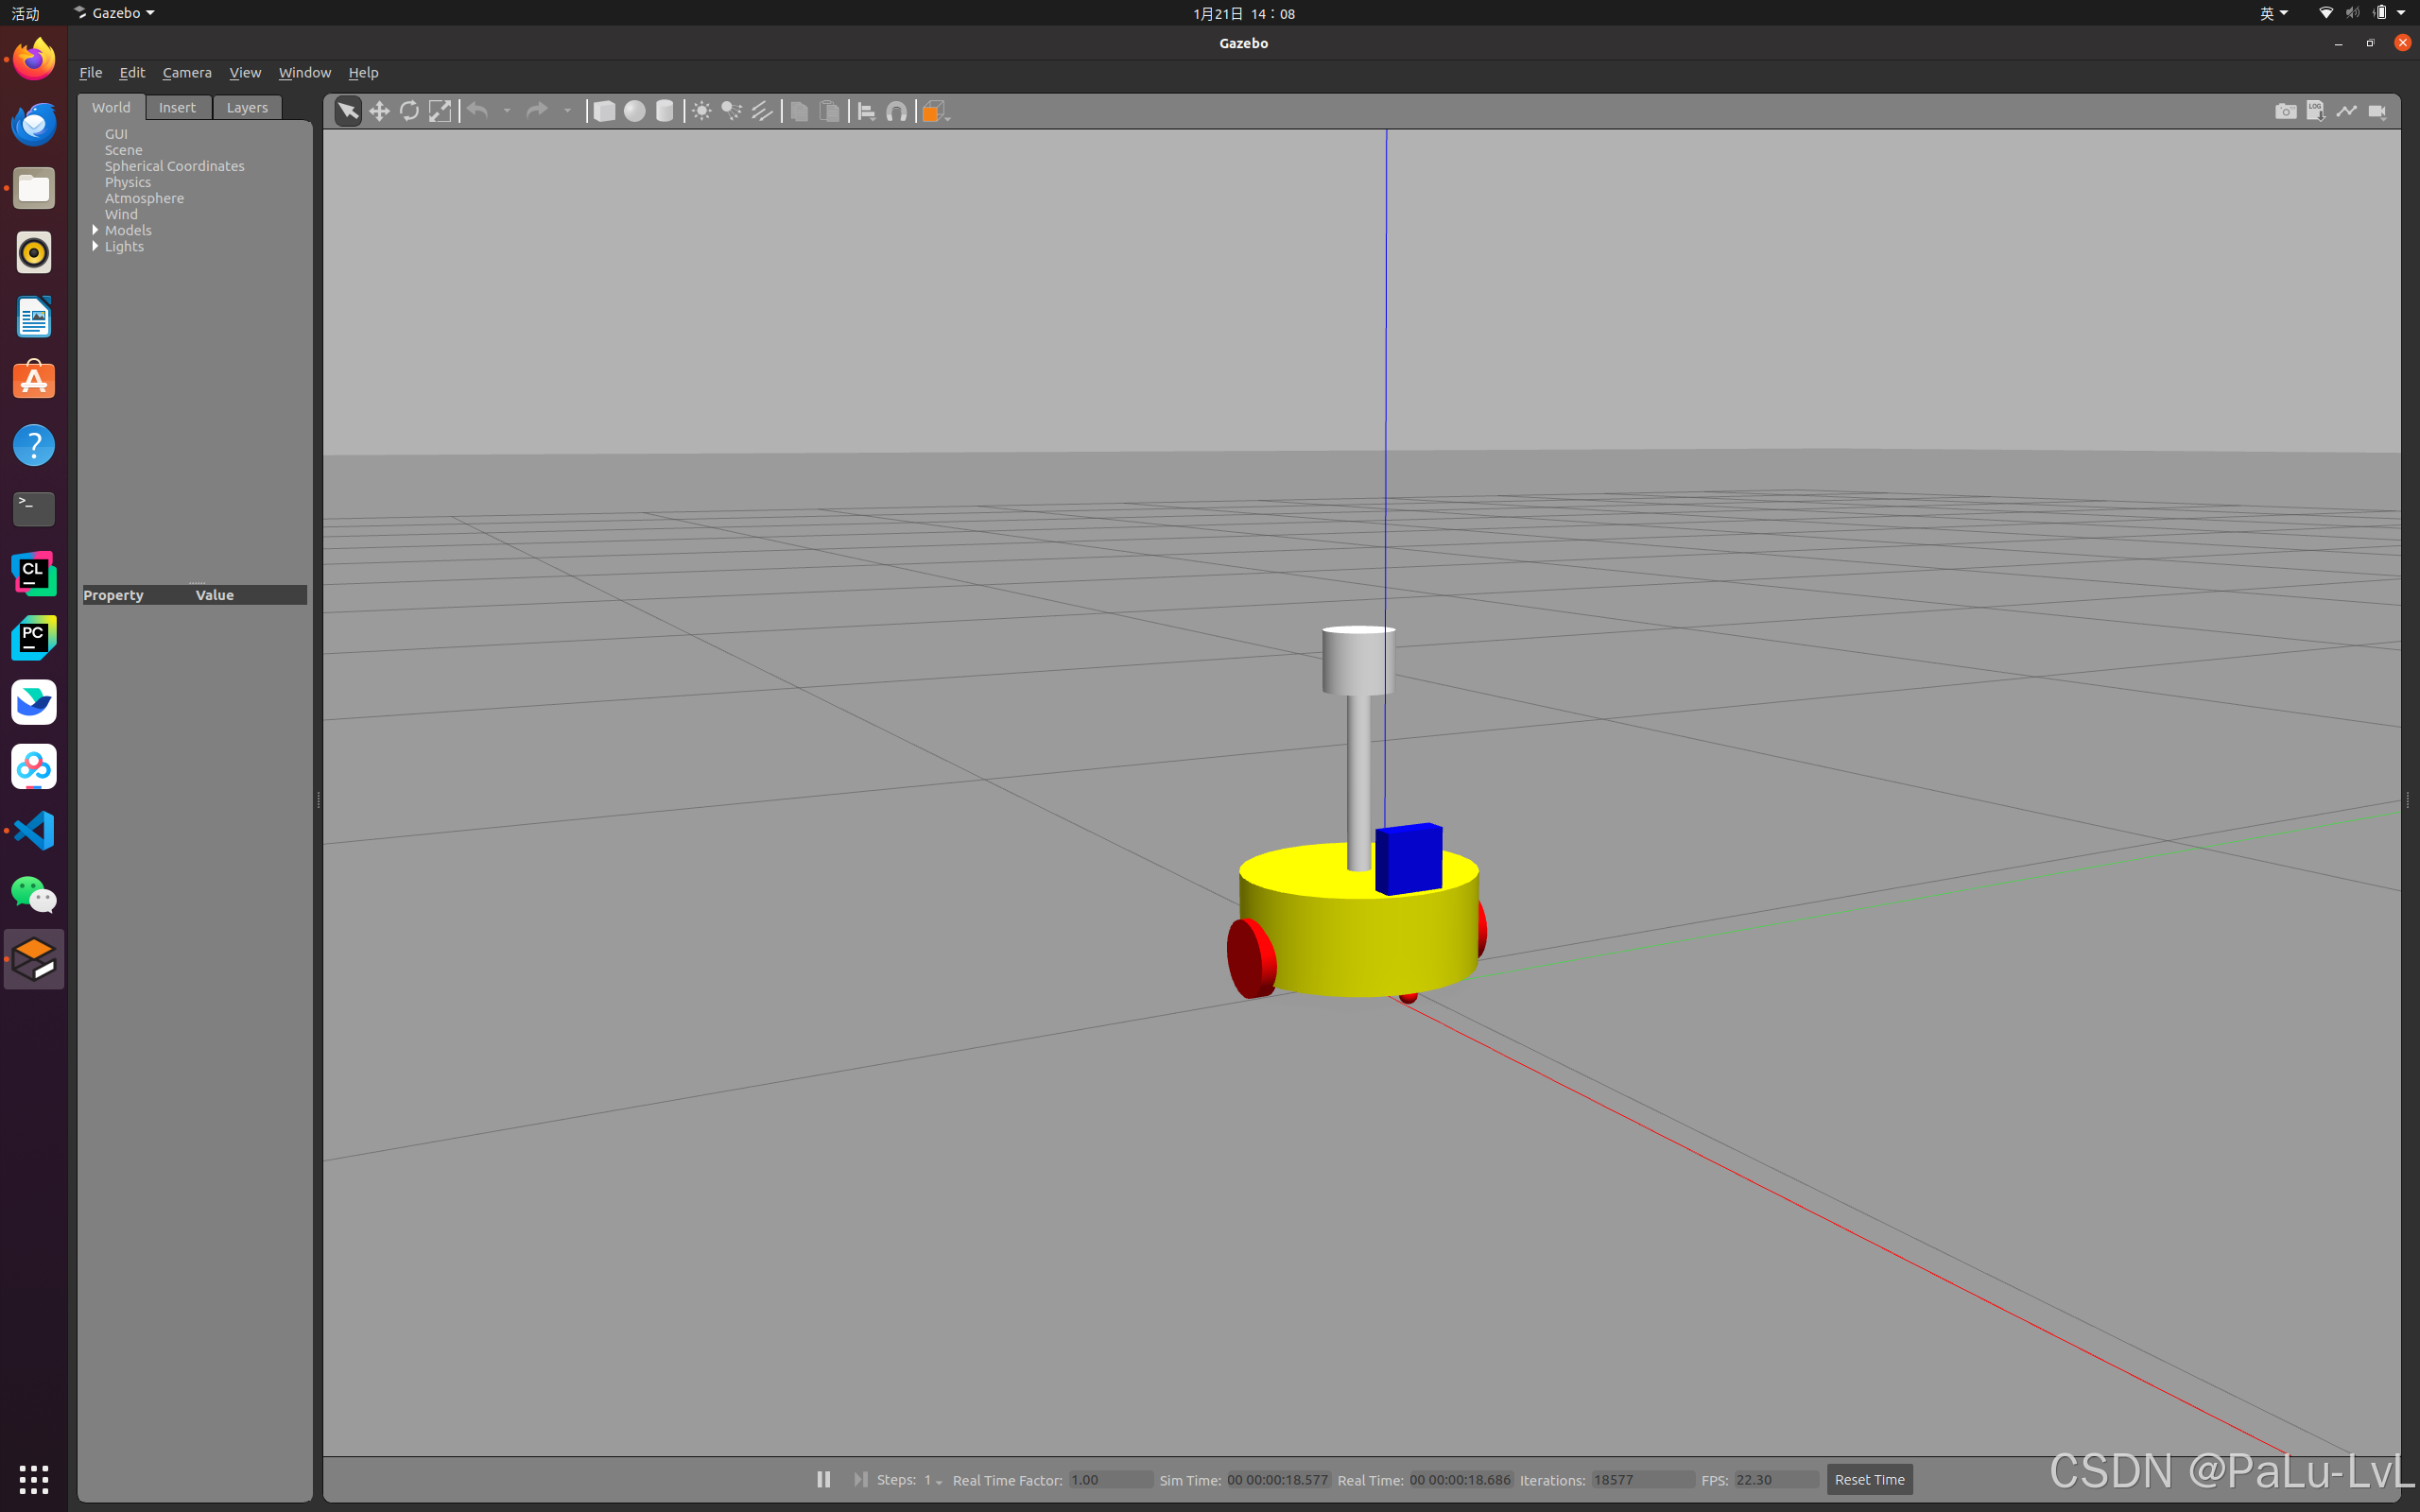Select Physics in the World tree
Screen dimensions: 2420x1512
tap(128, 182)
